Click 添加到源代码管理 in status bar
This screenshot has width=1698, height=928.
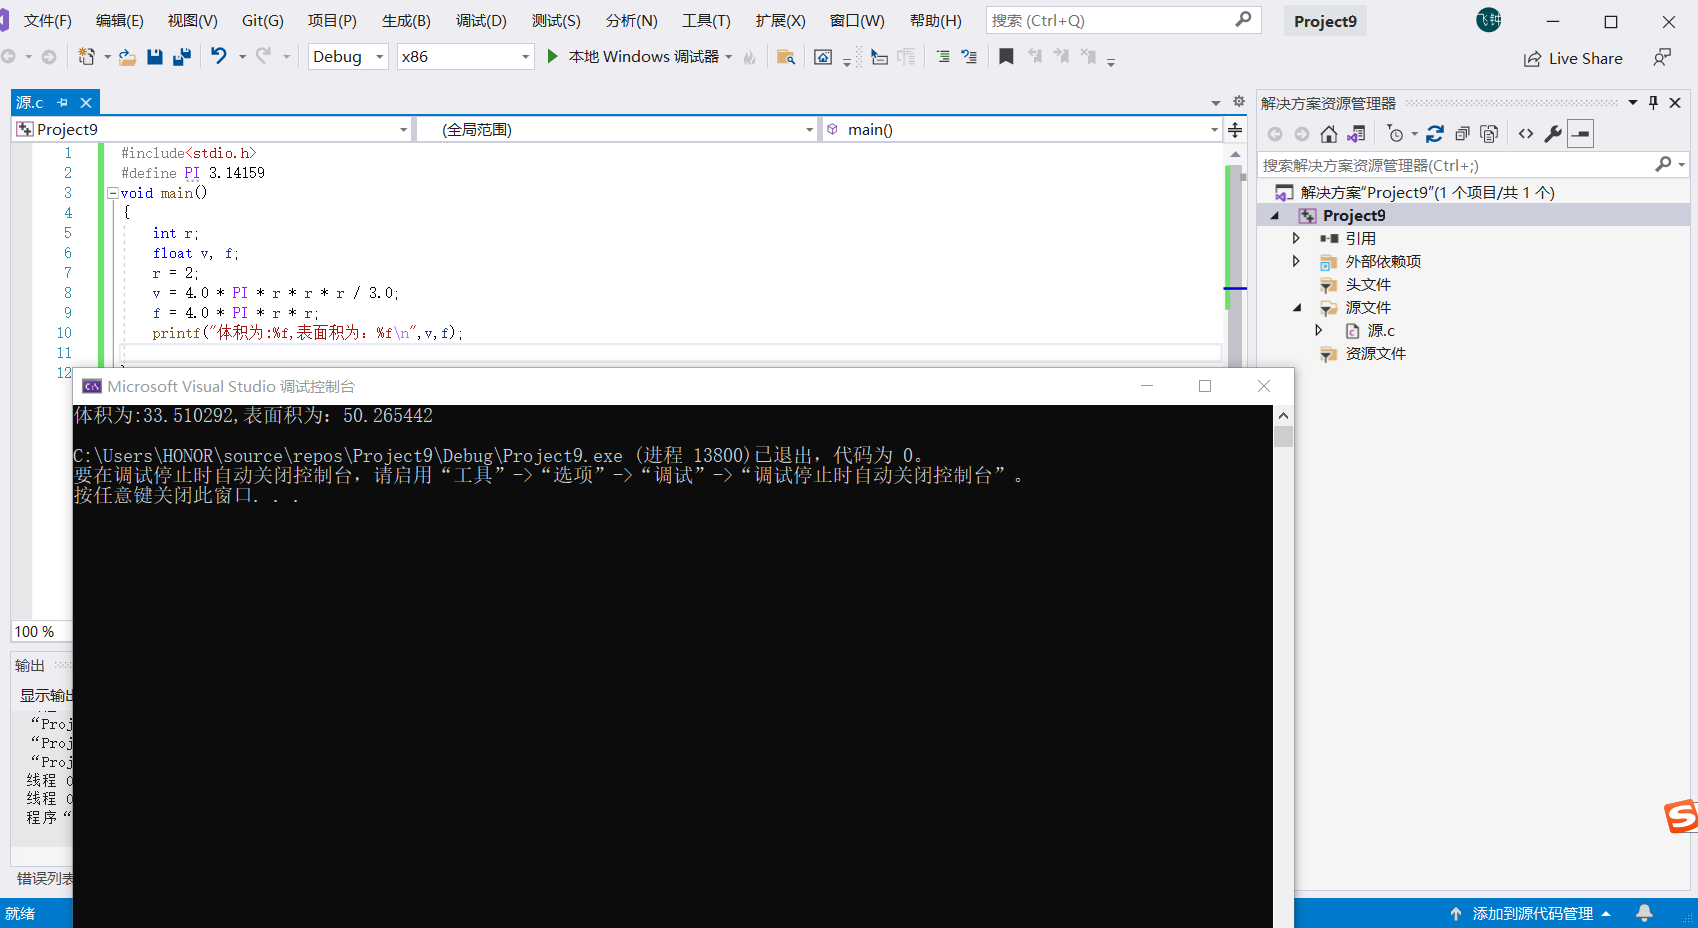point(1531,913)
